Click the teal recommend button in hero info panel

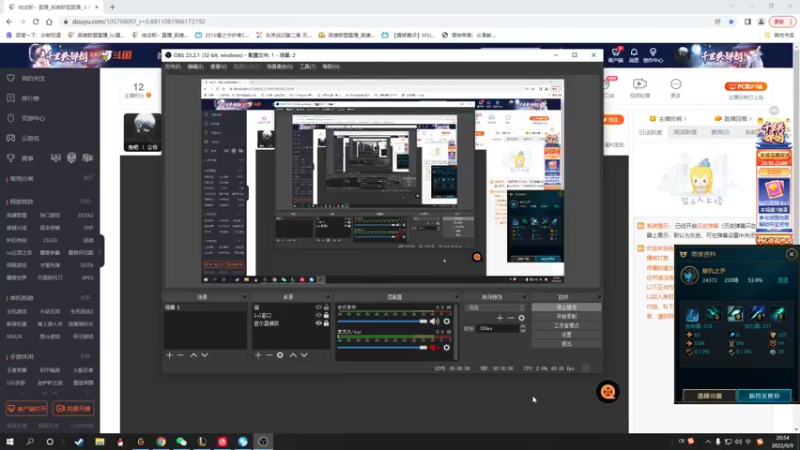point(764,396)
